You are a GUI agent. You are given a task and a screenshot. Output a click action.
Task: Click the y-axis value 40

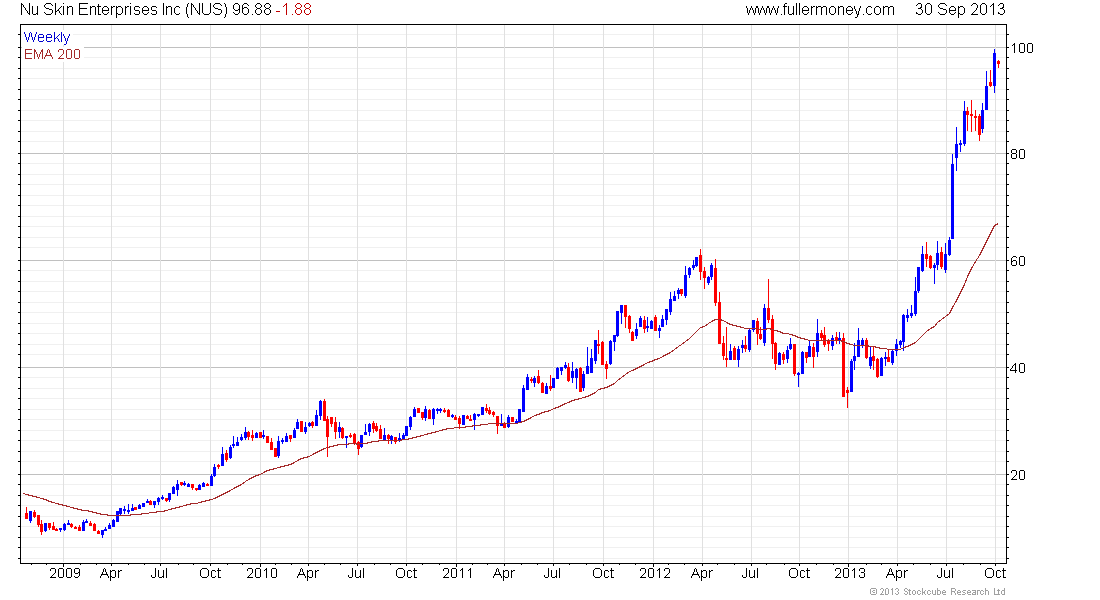(1018, 368)
